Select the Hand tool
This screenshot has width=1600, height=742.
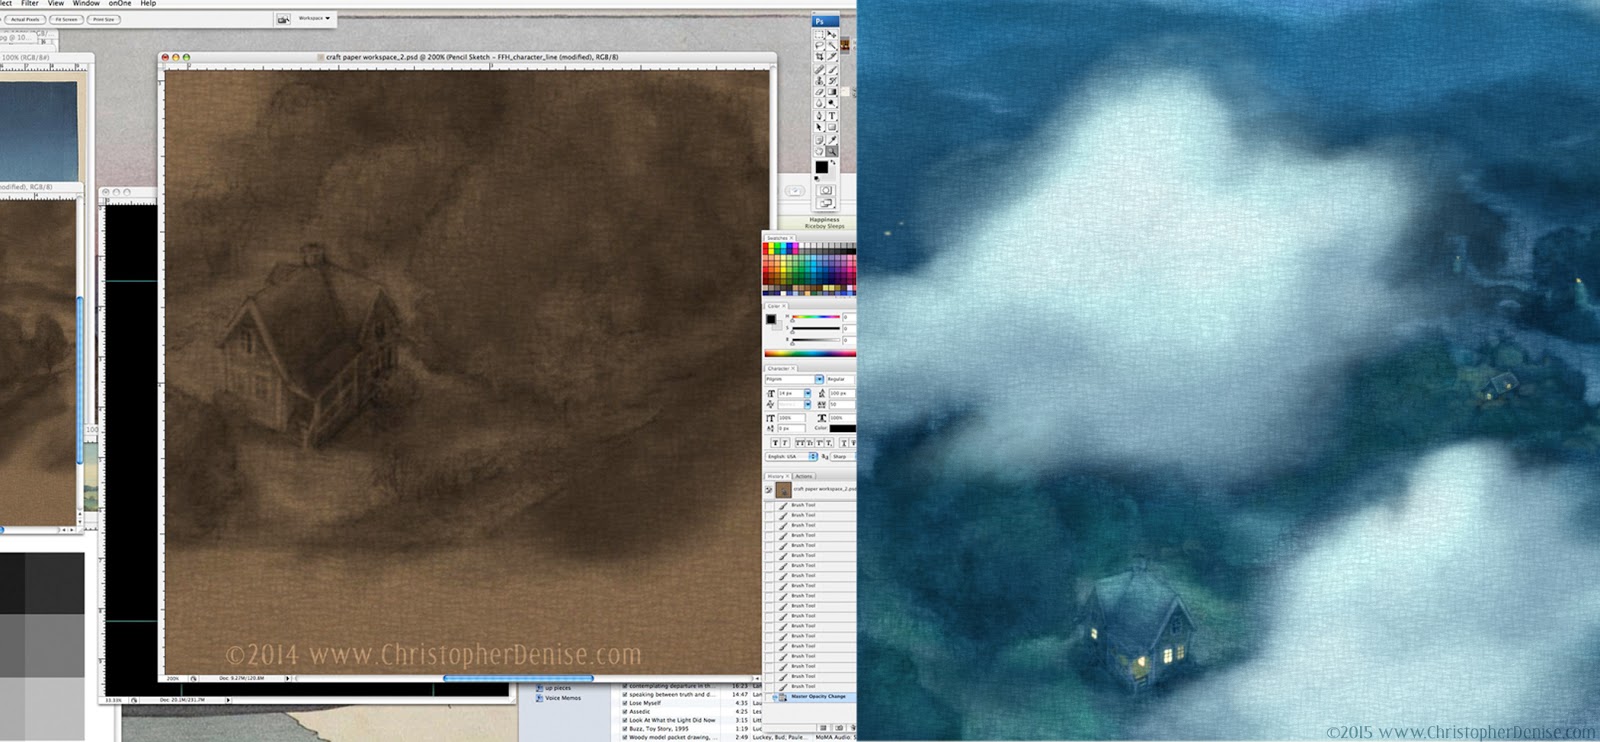[x=820, y=151]
